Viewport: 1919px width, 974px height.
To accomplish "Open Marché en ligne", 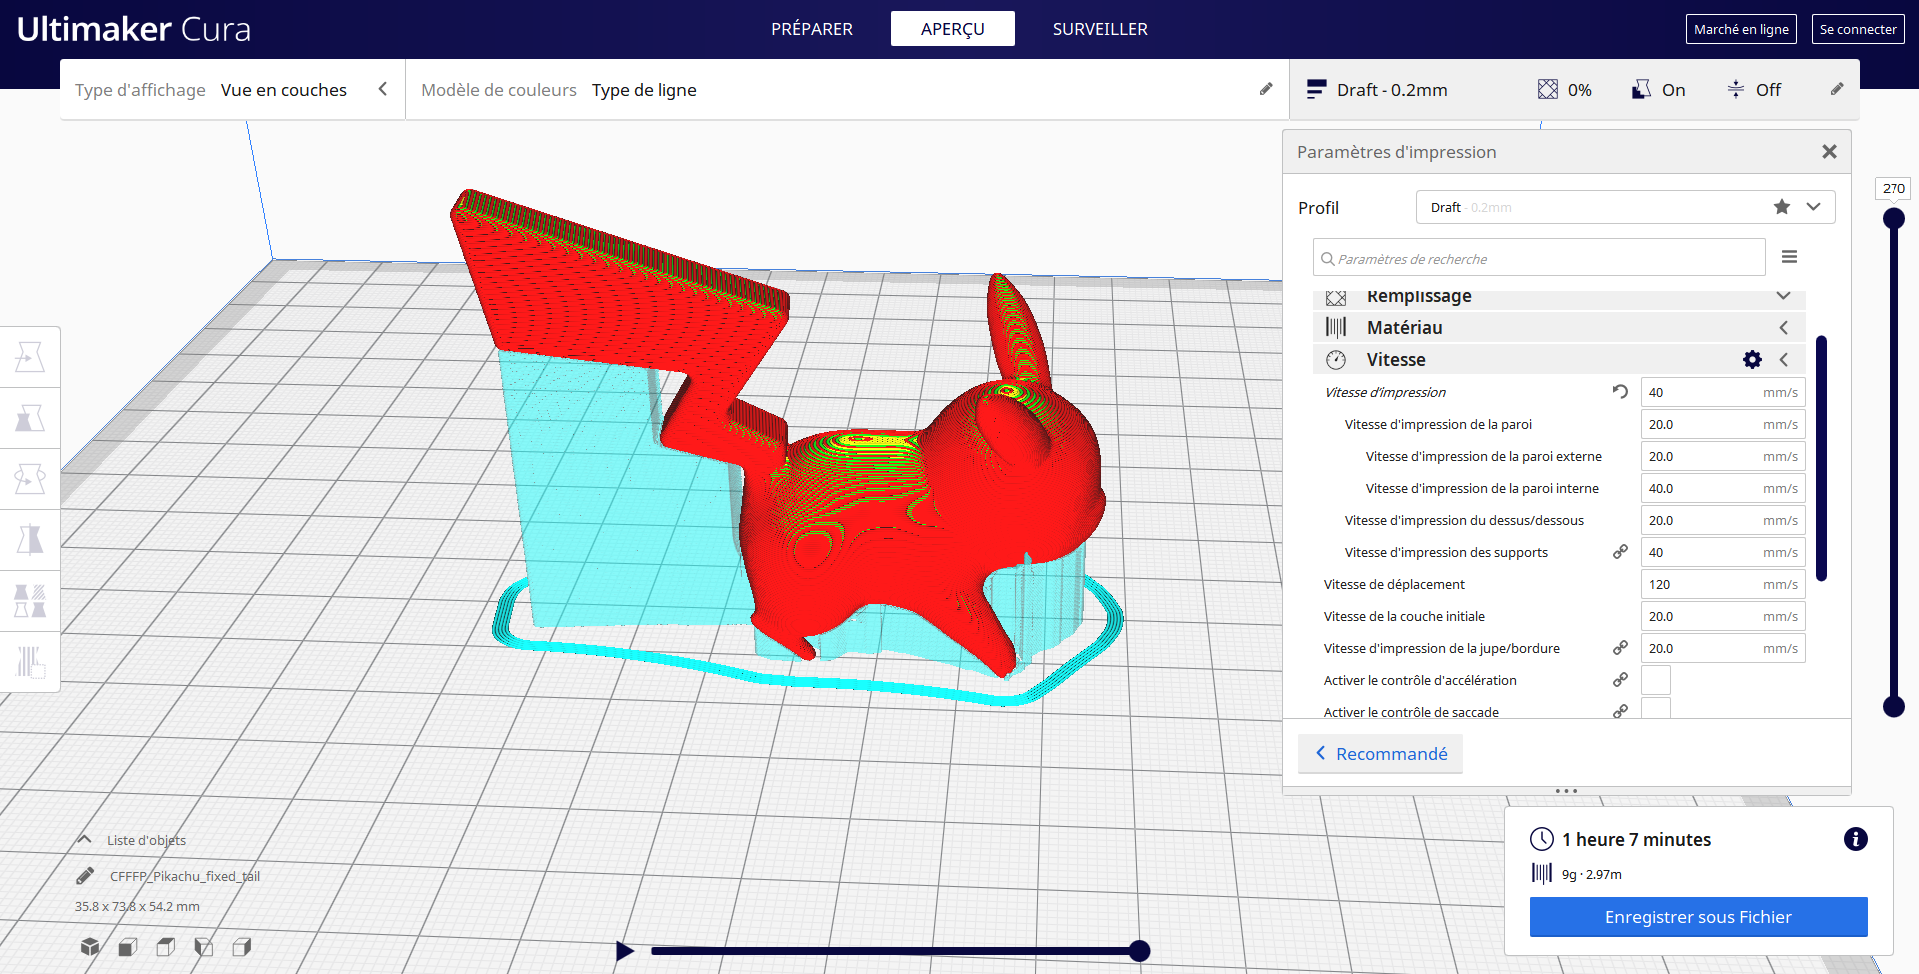I will click(1740, 28).
